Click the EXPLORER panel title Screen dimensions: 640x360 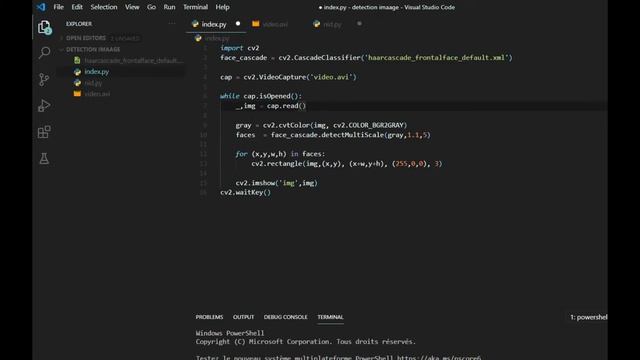tap(79, 24)
